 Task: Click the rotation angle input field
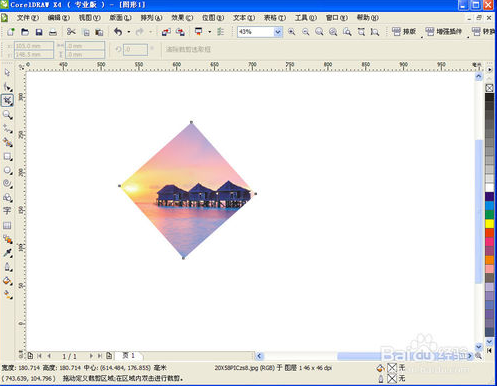[135, 49]
